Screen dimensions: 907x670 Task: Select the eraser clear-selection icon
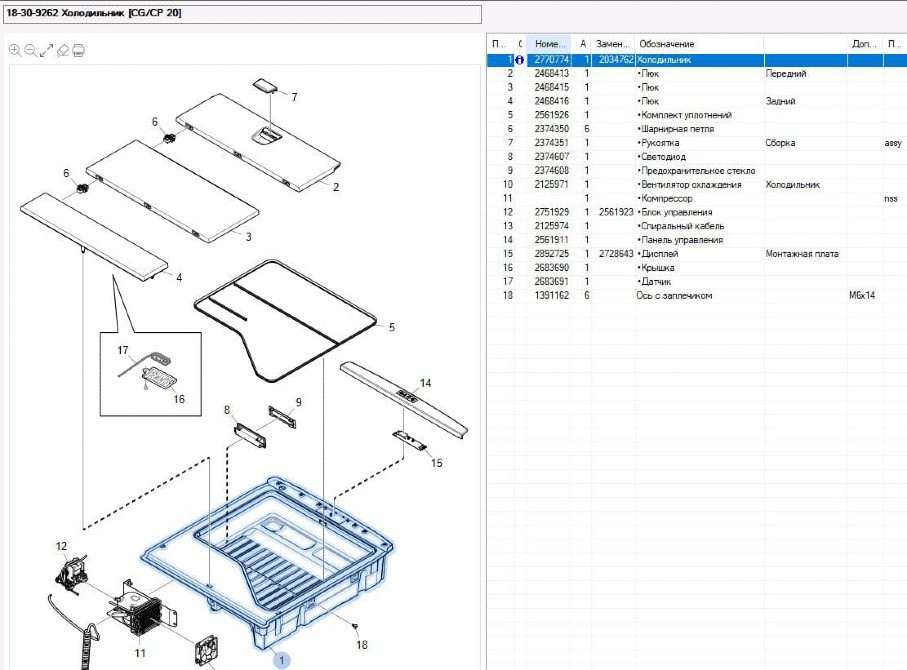pyautogui.click(x=63, y=50)
